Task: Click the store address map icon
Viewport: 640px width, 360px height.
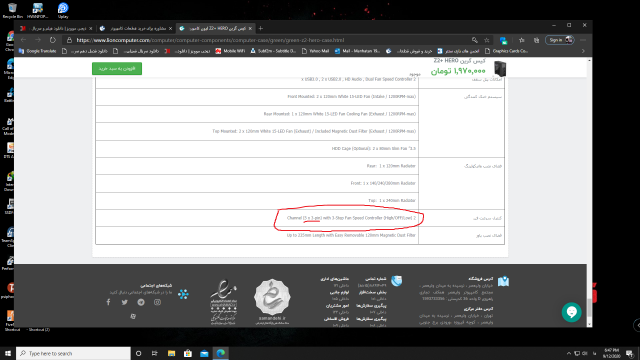Action: (503, 281)
